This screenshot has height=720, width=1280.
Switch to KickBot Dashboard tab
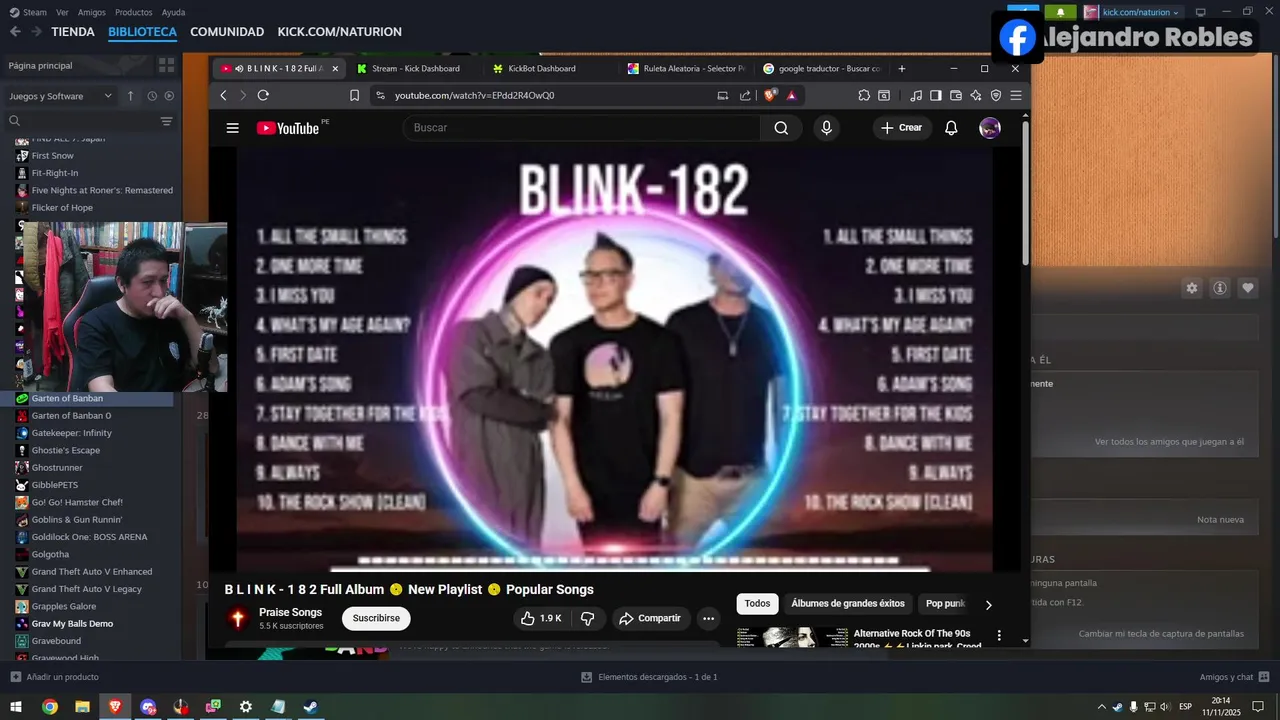pos(541,69)
